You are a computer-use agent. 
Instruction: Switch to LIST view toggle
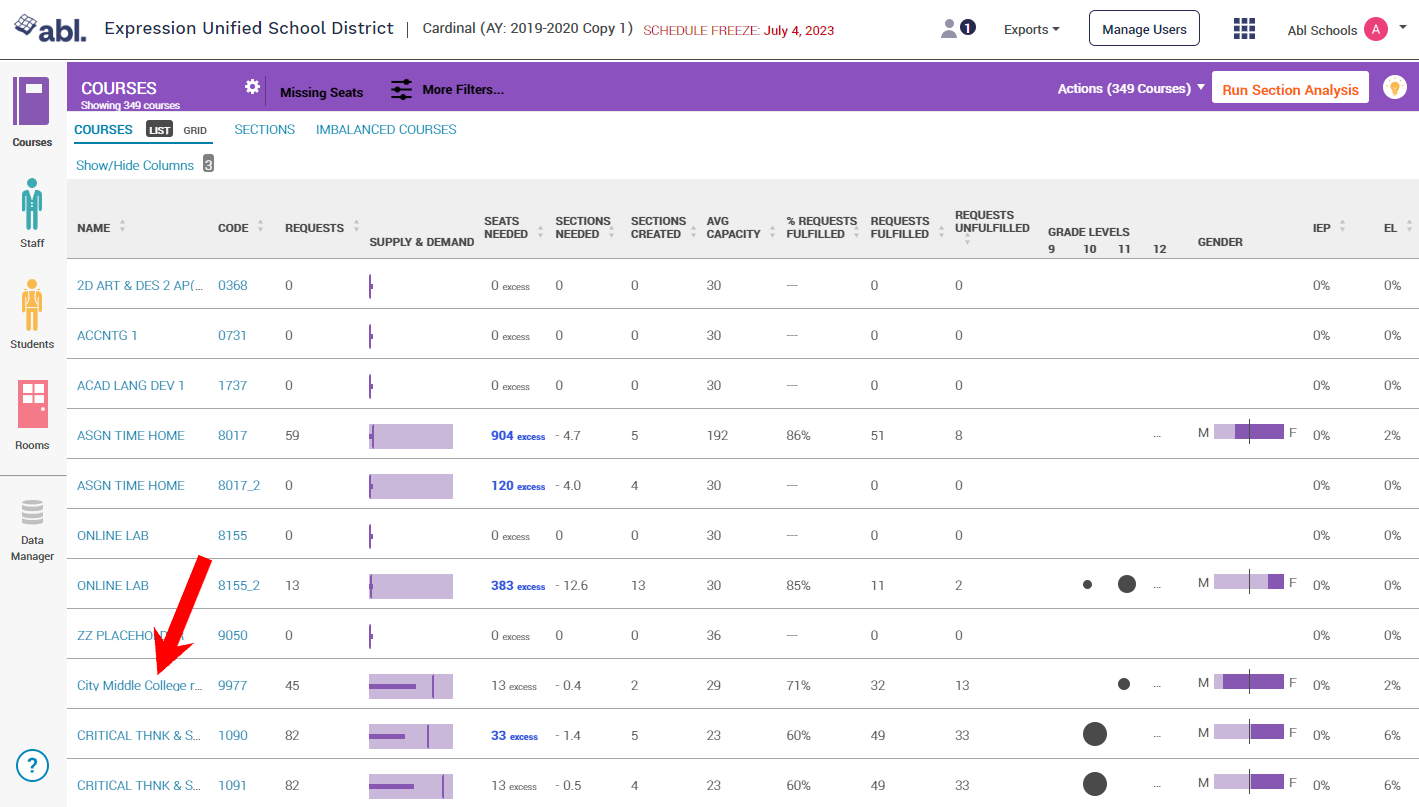[160, 130]
